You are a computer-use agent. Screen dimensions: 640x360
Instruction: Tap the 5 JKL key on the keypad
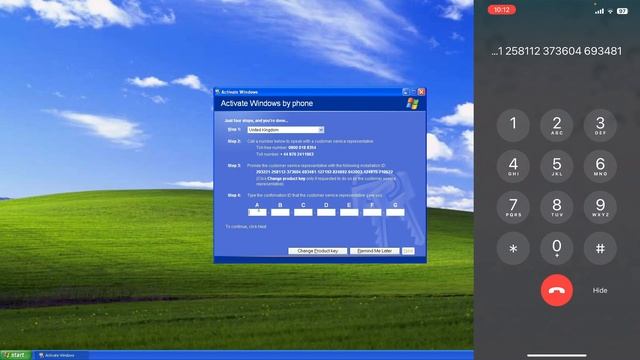(x=557, y=166)
